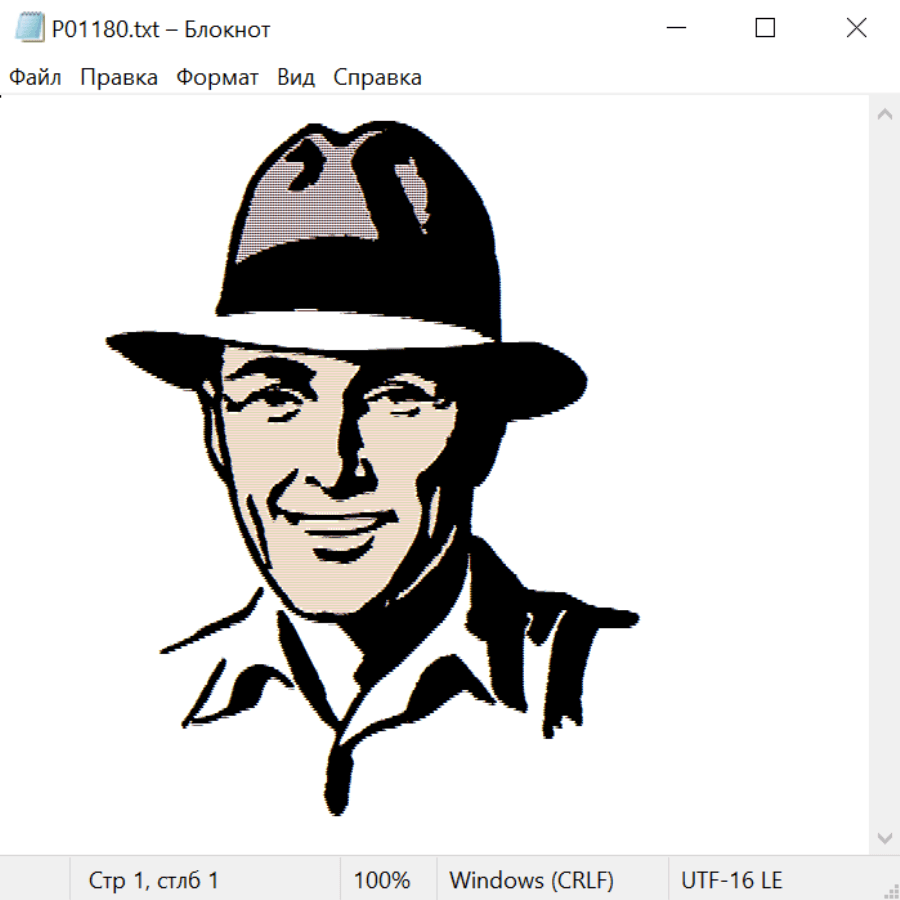Click the P01180.txt – Блокнот title text

161,29
